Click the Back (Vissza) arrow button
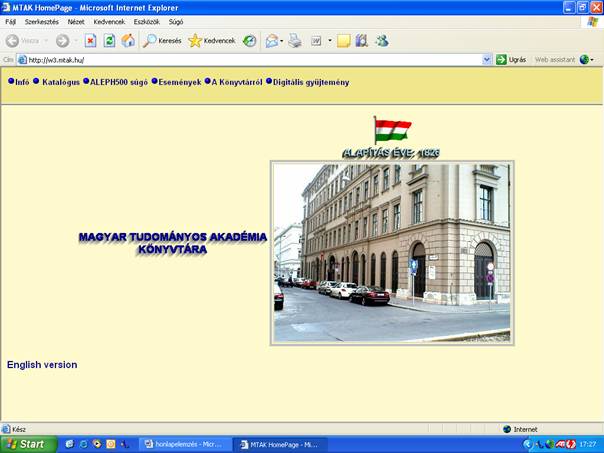604x453 pixels. pyautogui.click(x=22, y=40)
